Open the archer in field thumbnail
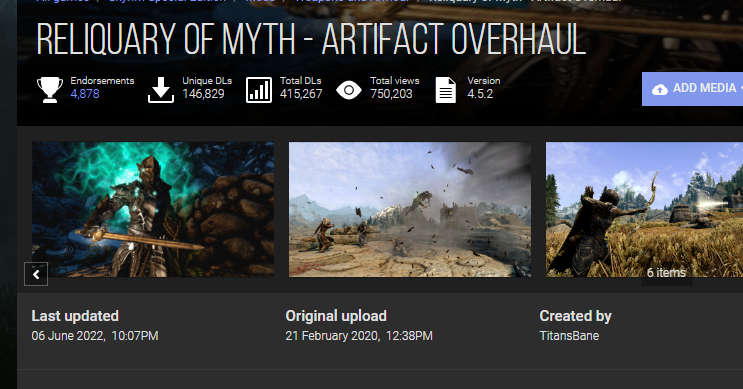Image resolution: width=743 pixels, height=389 pixels. (644, 209)
